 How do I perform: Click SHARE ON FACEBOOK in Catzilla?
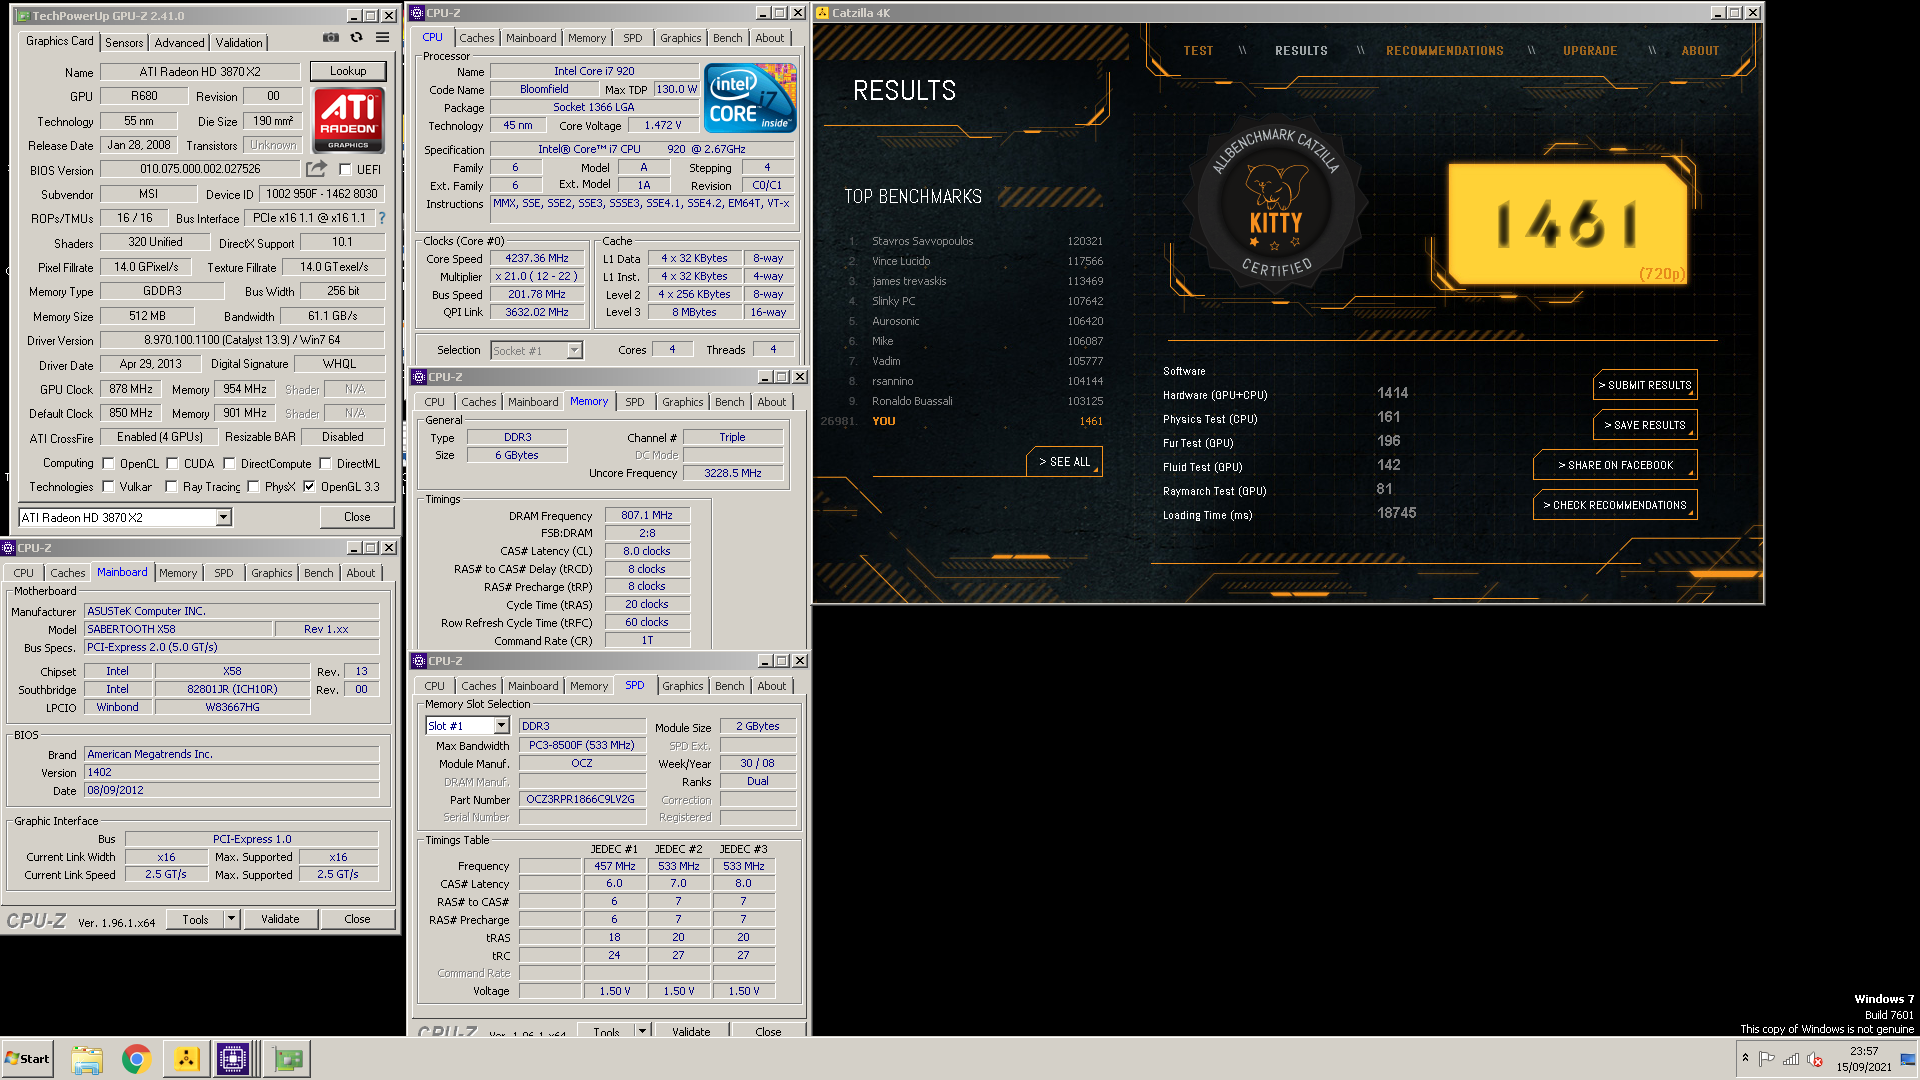[x=1615, y=465]
